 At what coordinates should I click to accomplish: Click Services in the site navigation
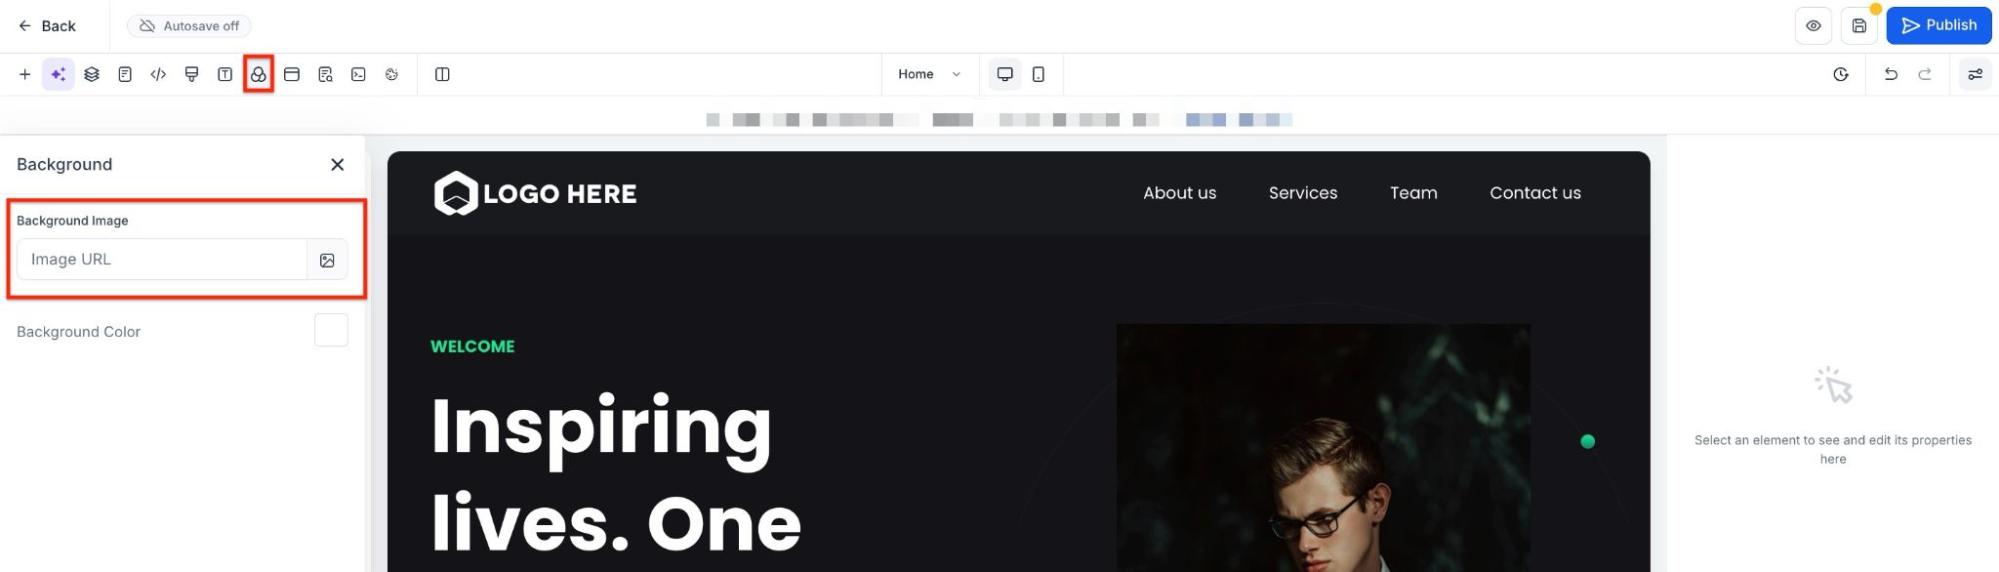coord(1302,193)
